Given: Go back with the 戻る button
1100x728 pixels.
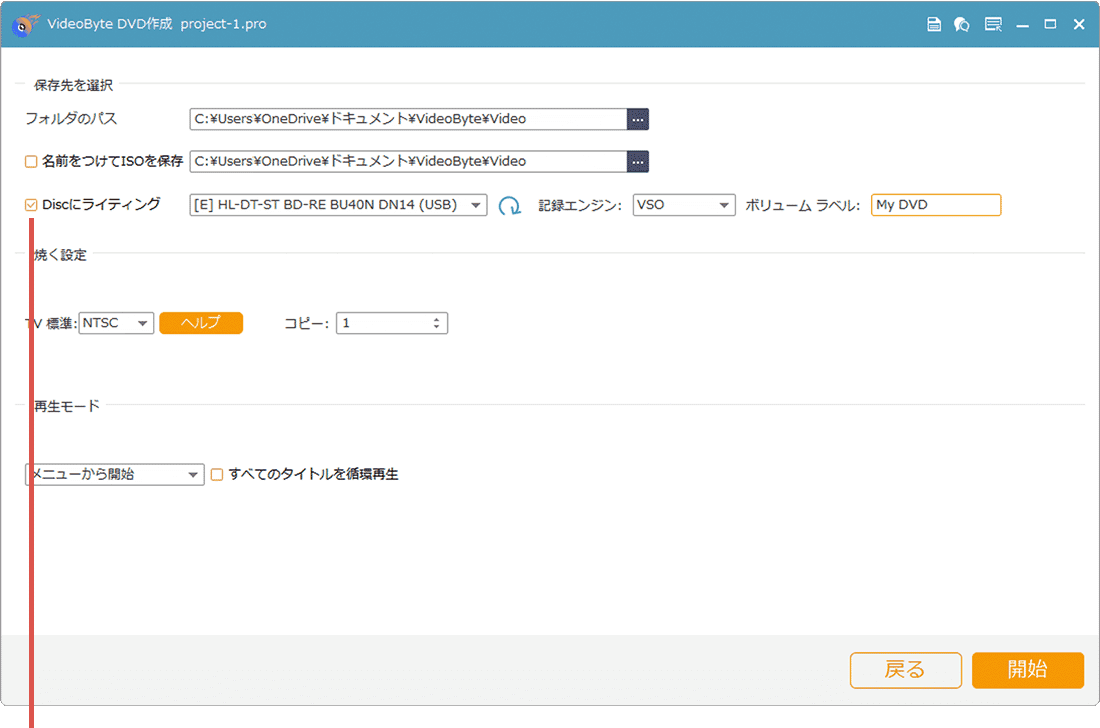Looking at the screenshot, I should [x=905, y=670].
